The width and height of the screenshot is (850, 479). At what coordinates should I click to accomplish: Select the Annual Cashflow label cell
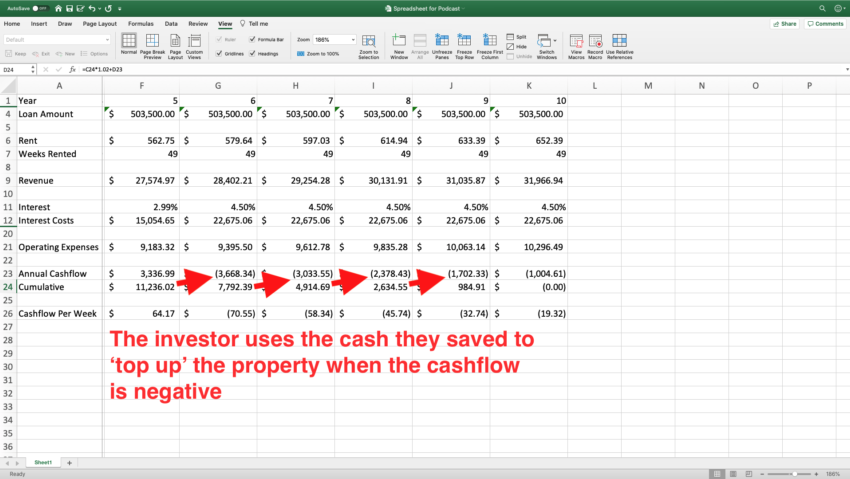pos(60,274)
